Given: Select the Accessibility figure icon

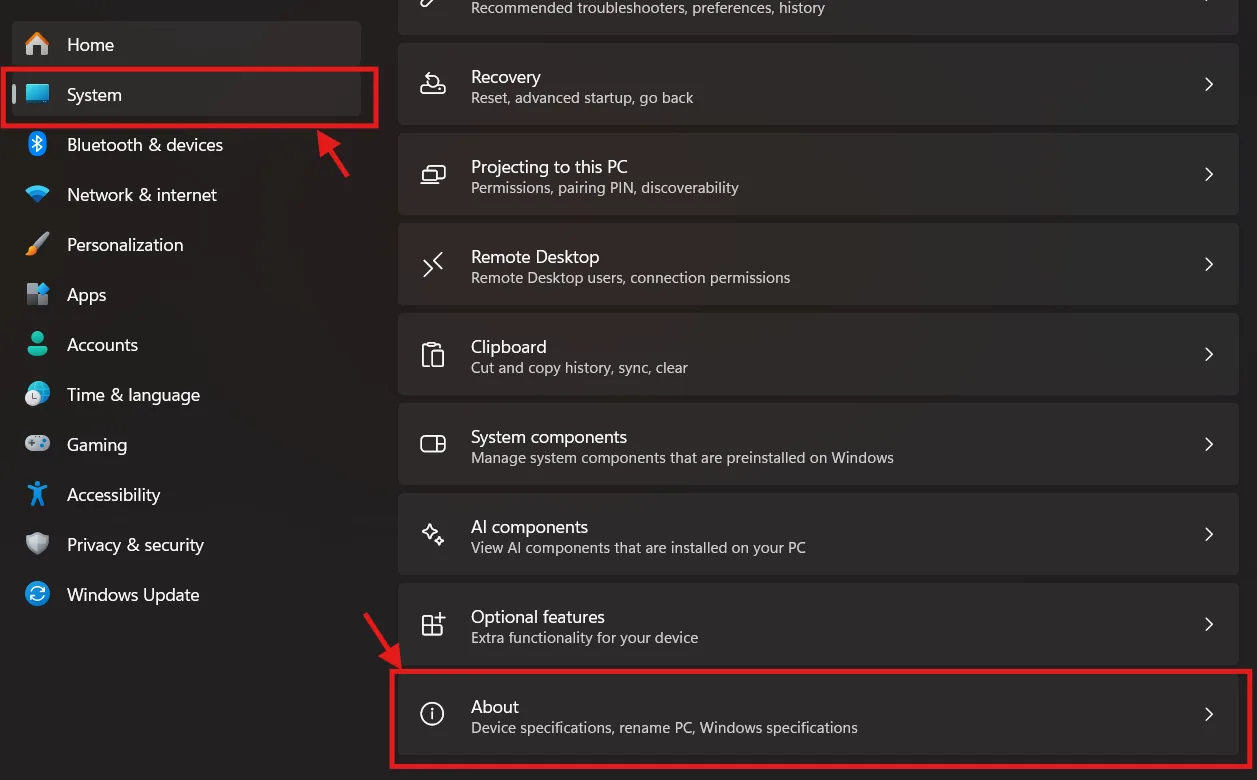Looking at the screenshot, I should click(x=37, y=494).
